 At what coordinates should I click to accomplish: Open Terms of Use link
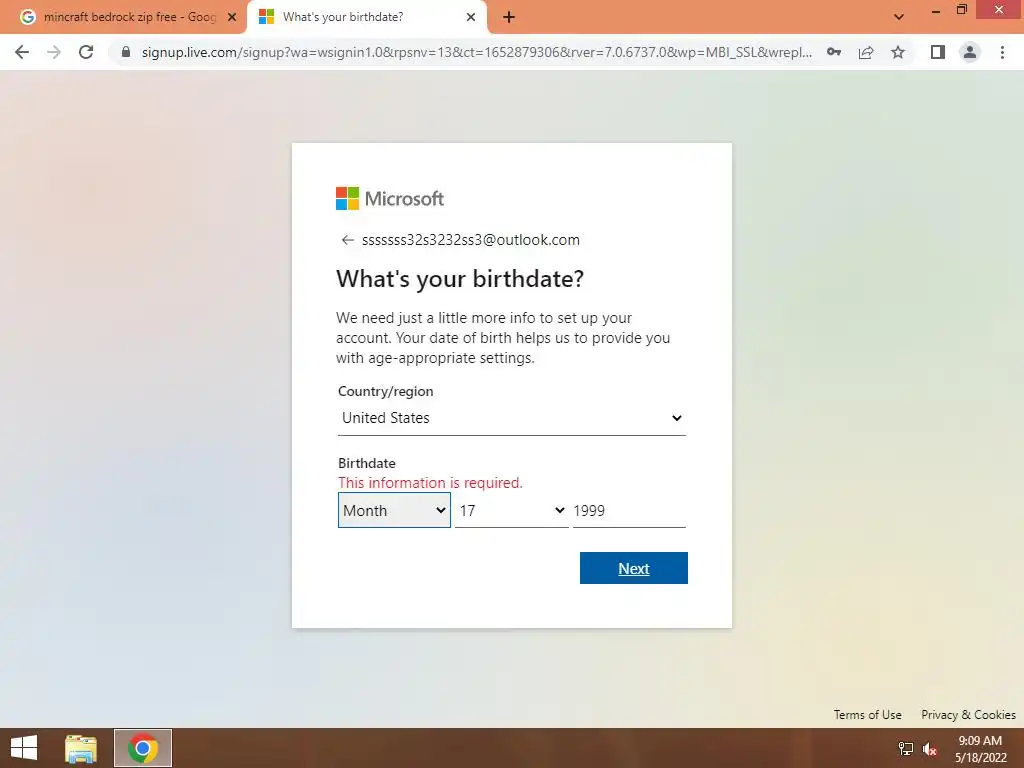(x=867, y=714)
